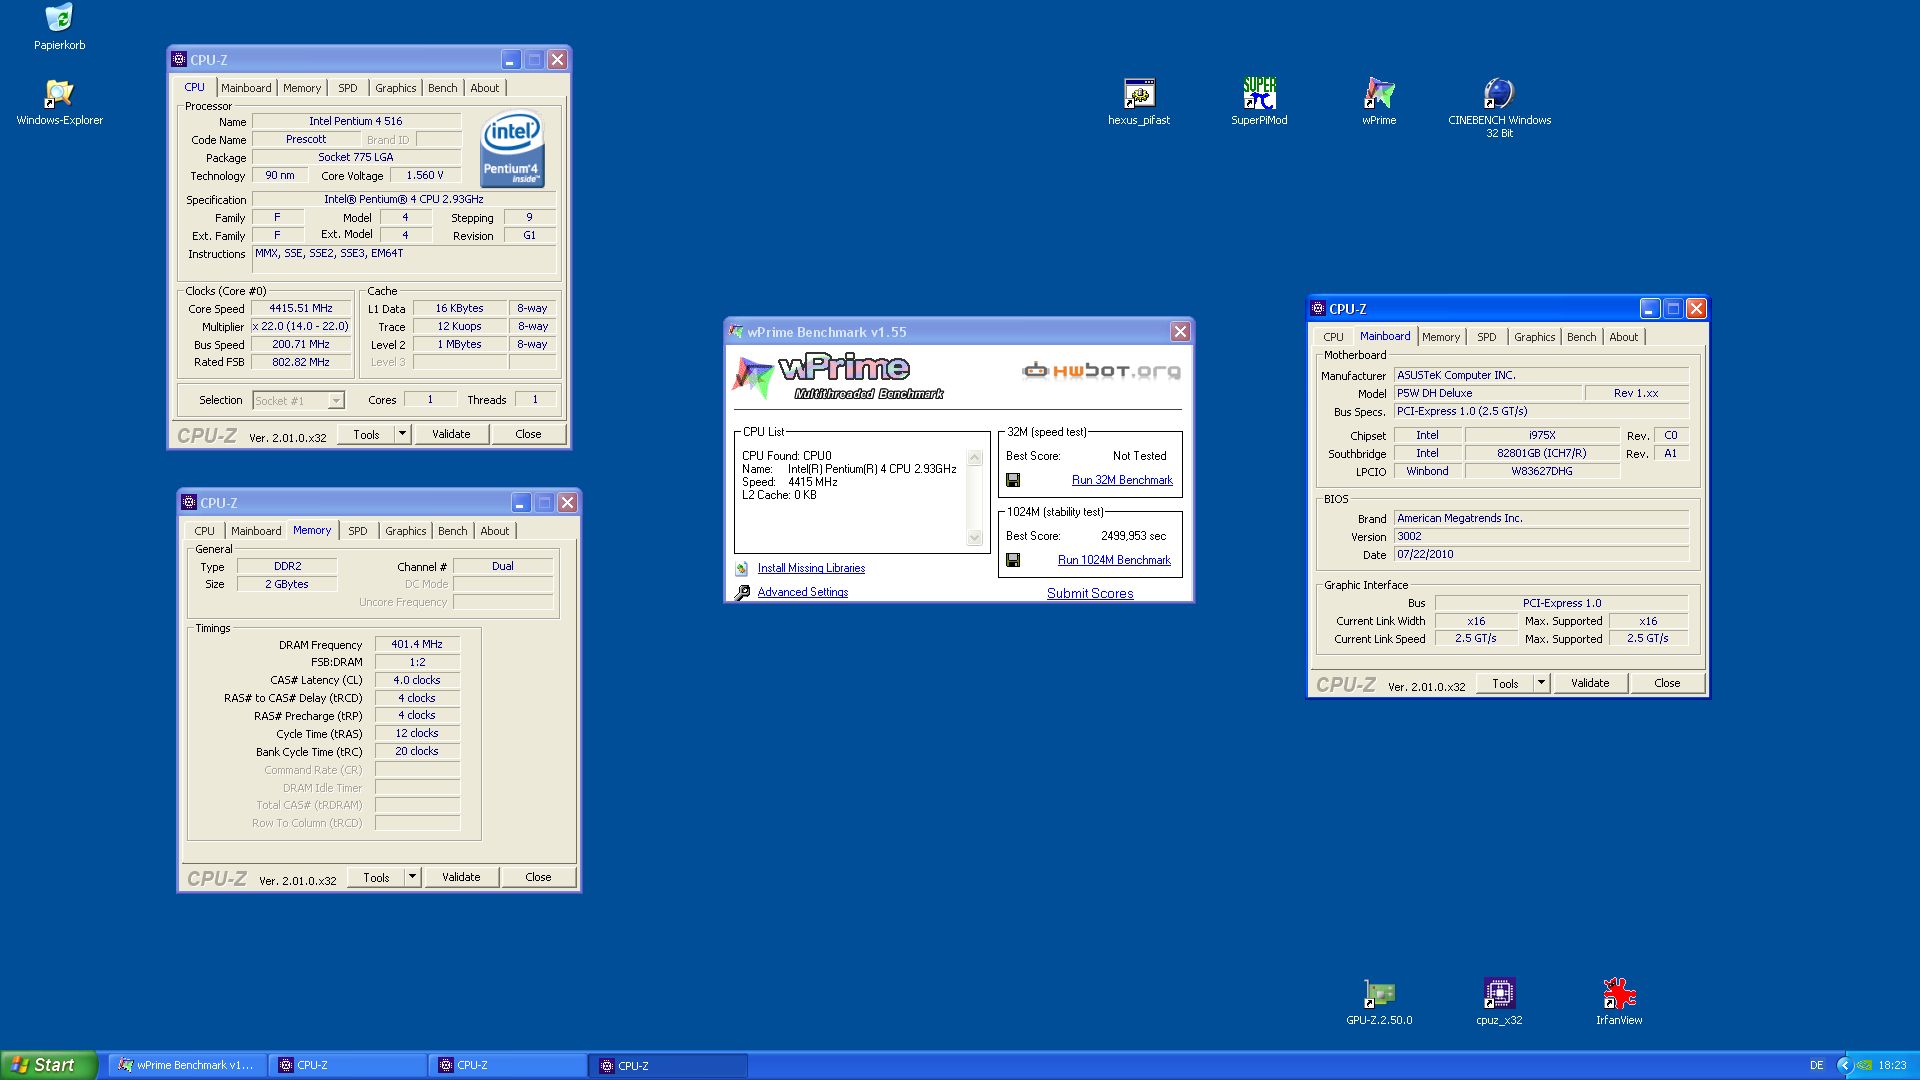Screen dimensions: 1920x1080
Task: Click the Advanced Settings wrench icon
Action: 742,592
